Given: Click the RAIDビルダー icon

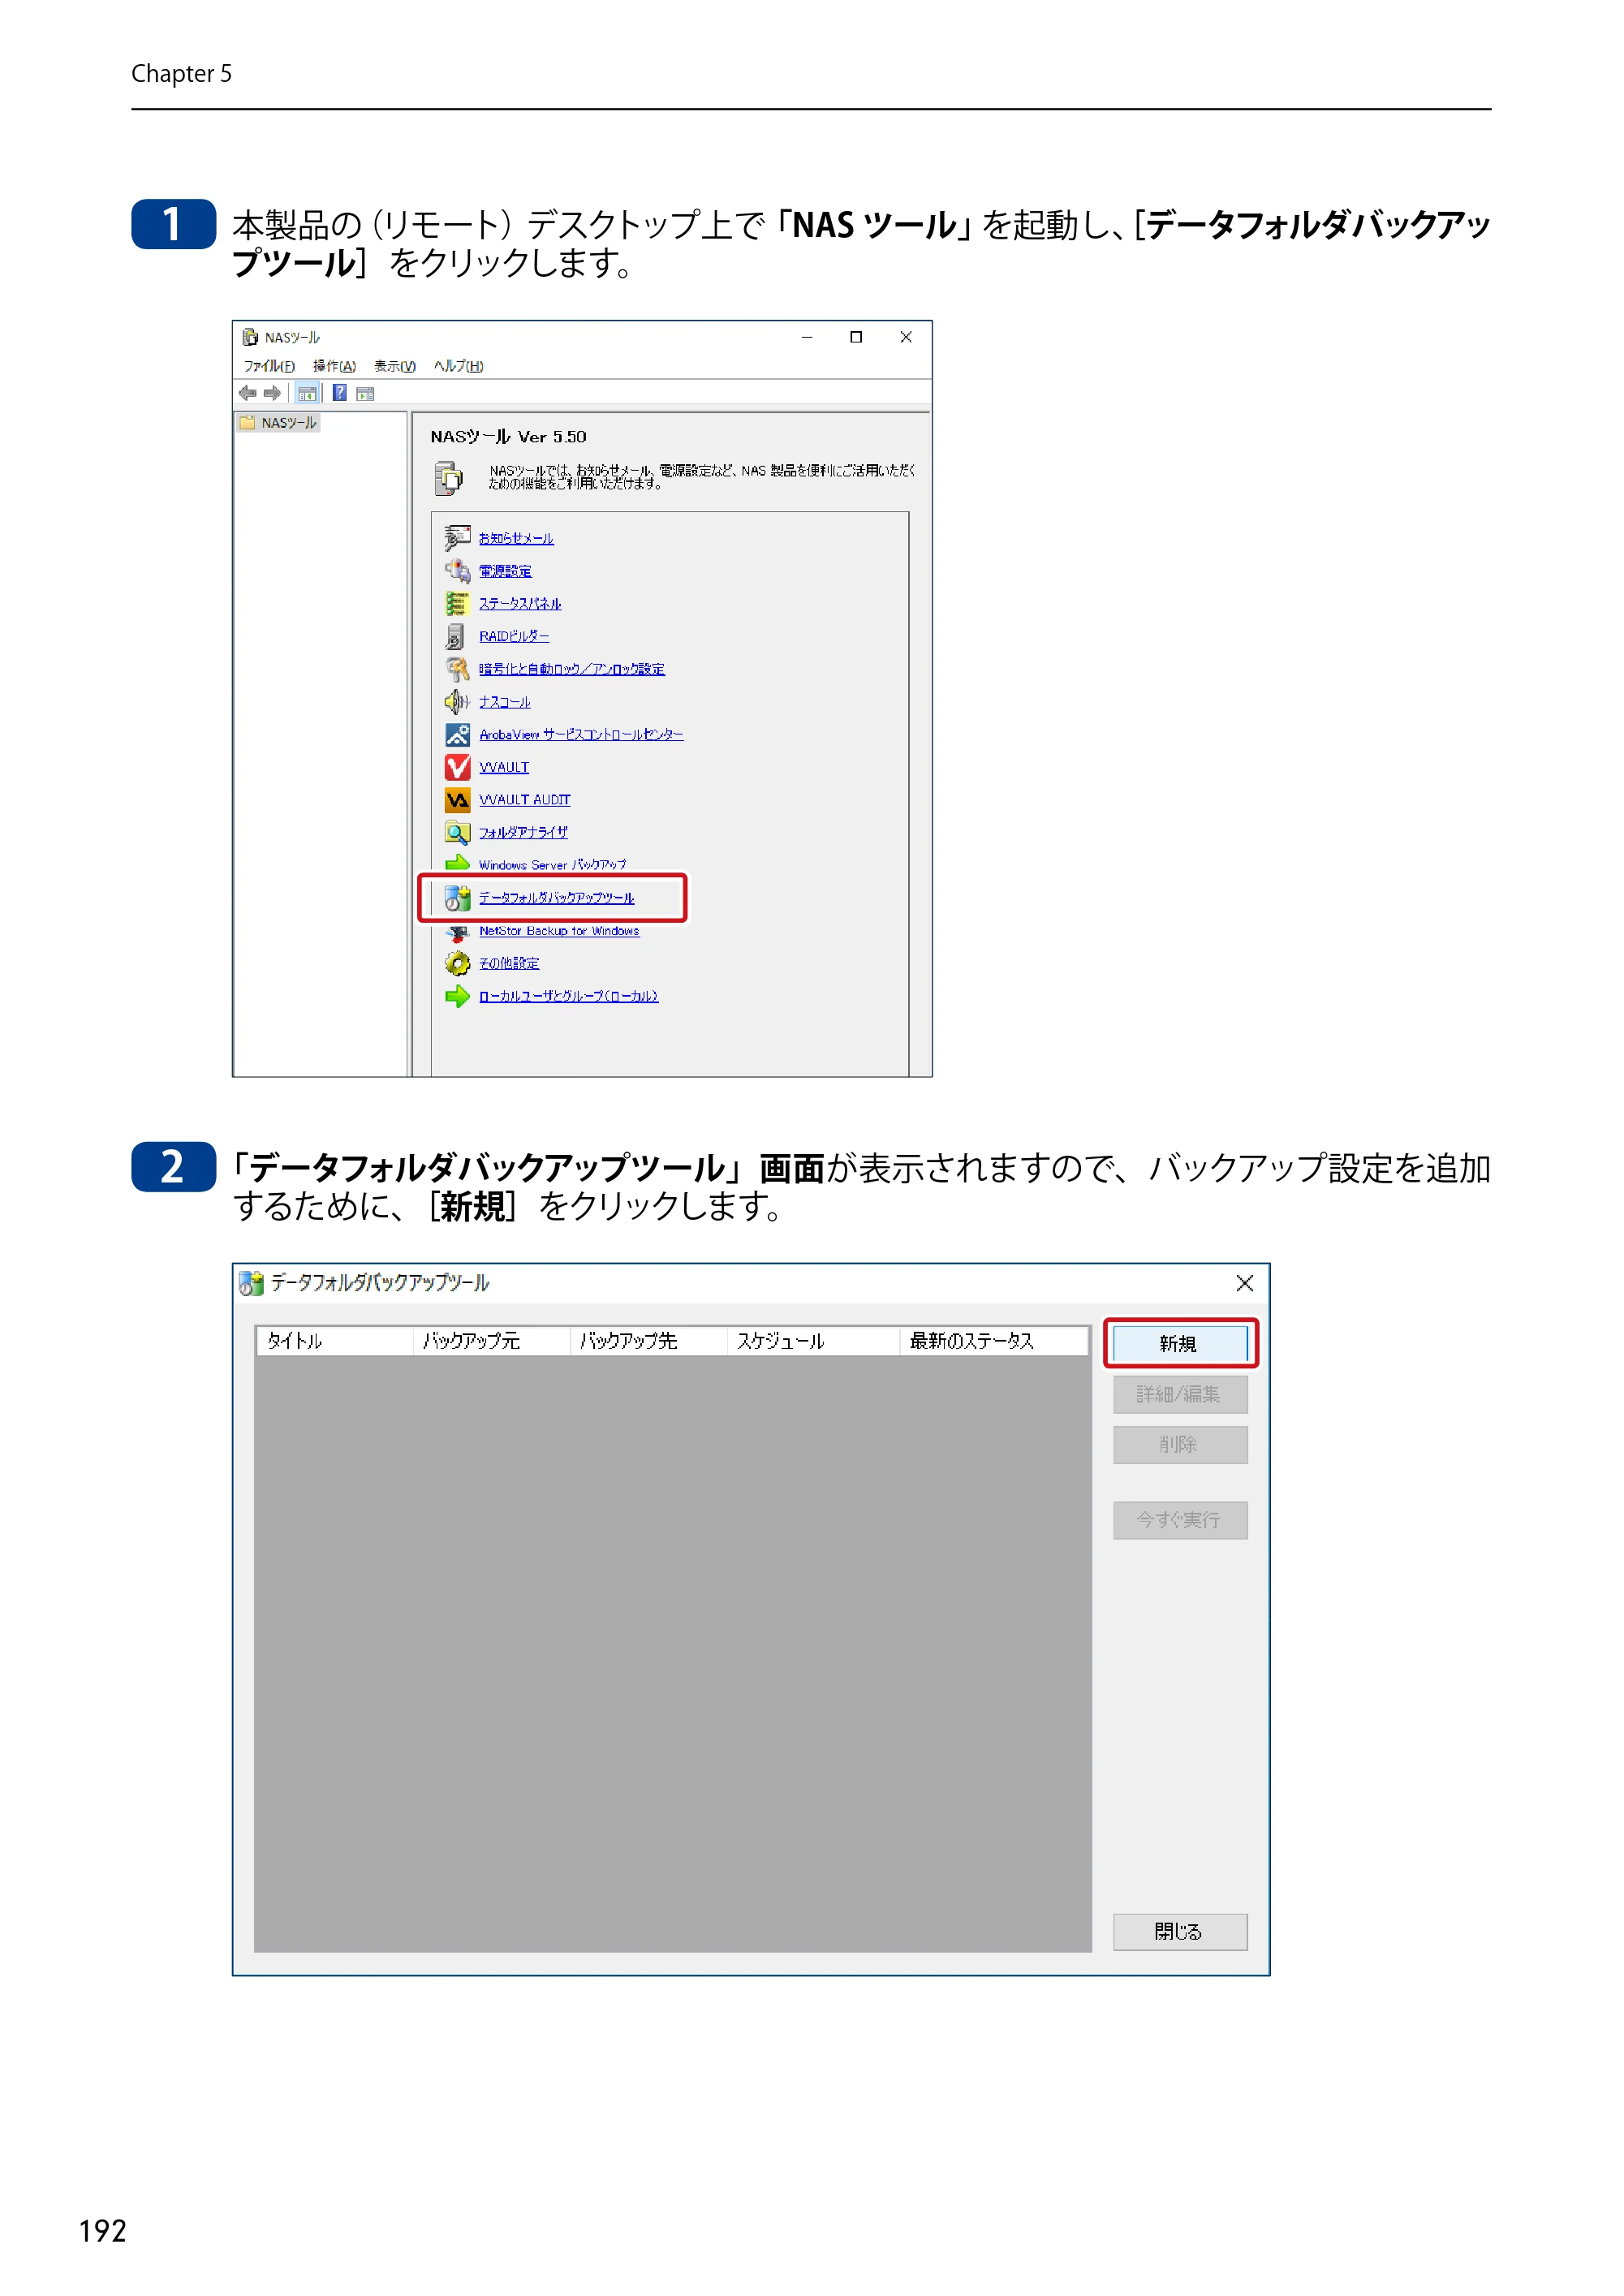Looking at the screenshot, I should [x=457, y=636].
